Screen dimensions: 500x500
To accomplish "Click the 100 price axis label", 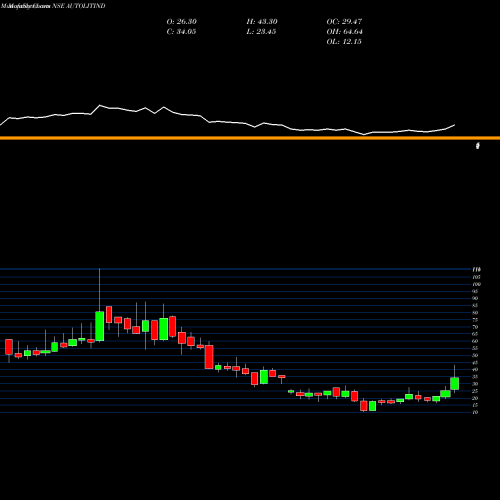I will pyautogui.click(x=476, y=284).
